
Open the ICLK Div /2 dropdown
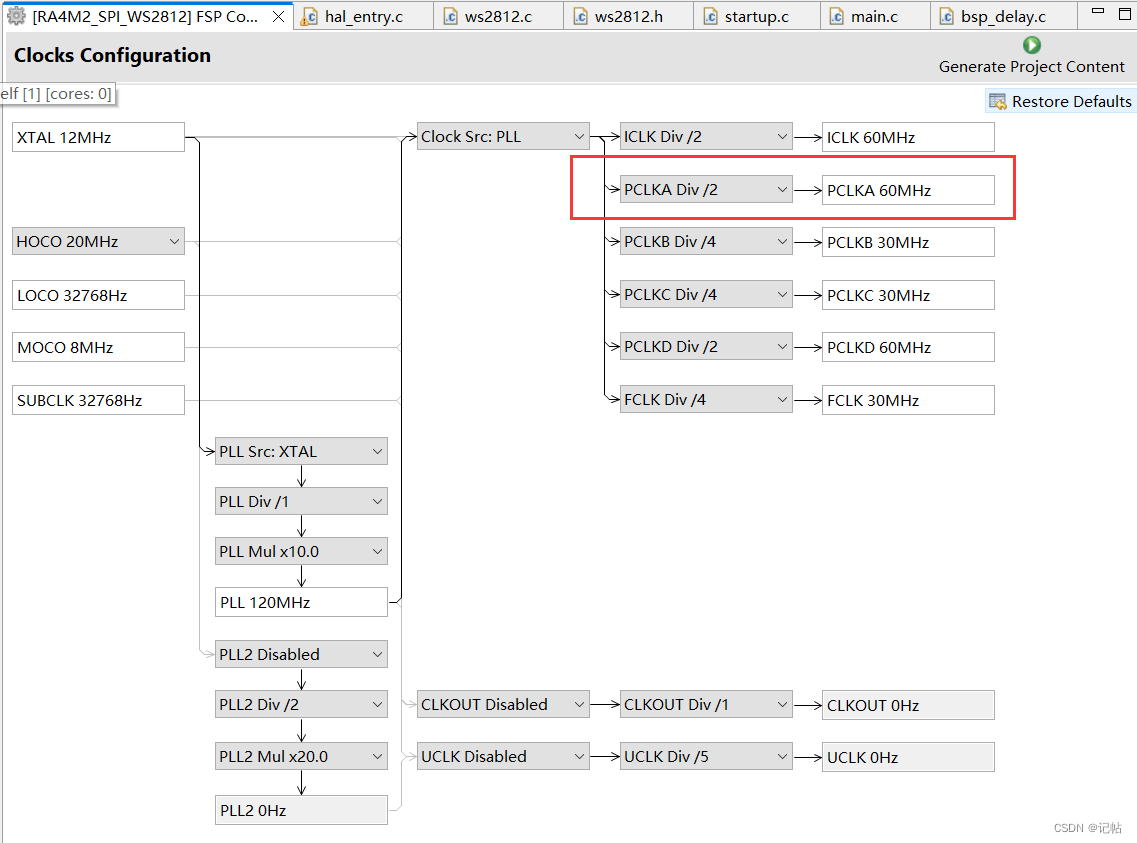pyautogui.click(x=706, y=136)
